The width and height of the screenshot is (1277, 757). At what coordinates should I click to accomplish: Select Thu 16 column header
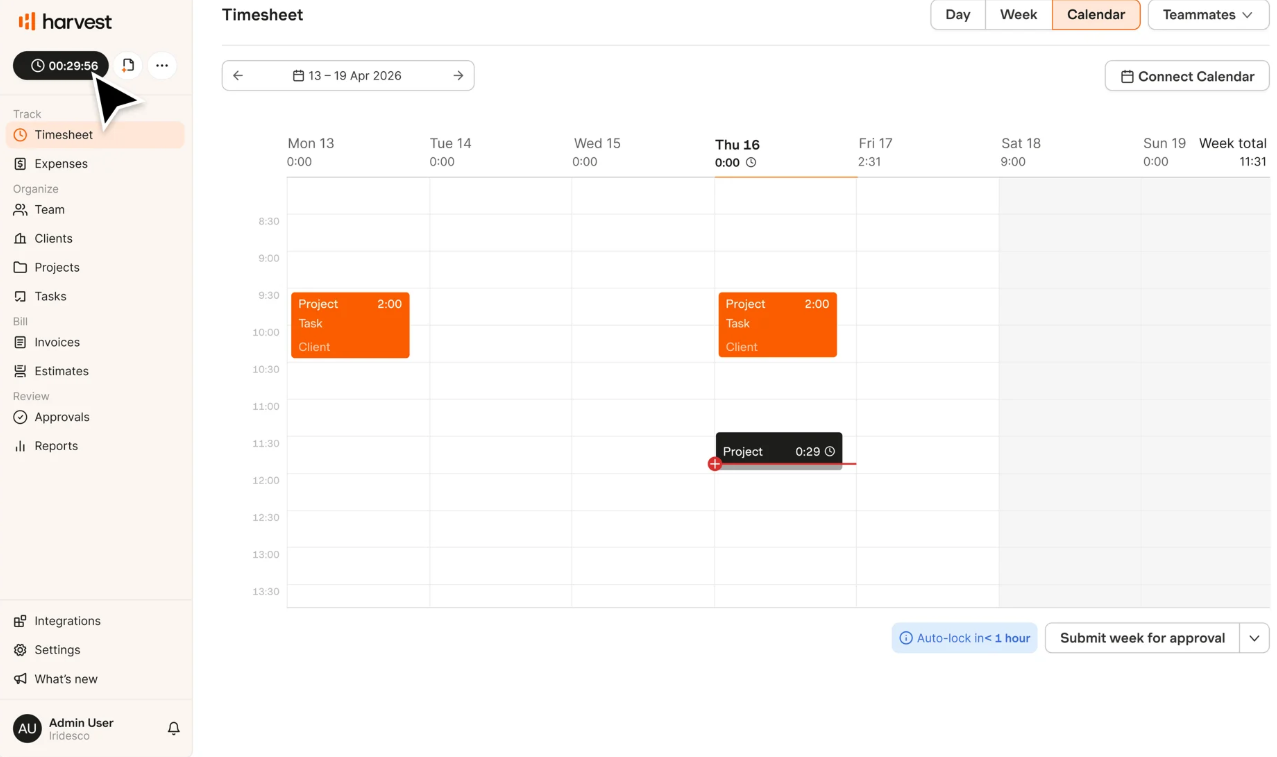click(738, 145)
